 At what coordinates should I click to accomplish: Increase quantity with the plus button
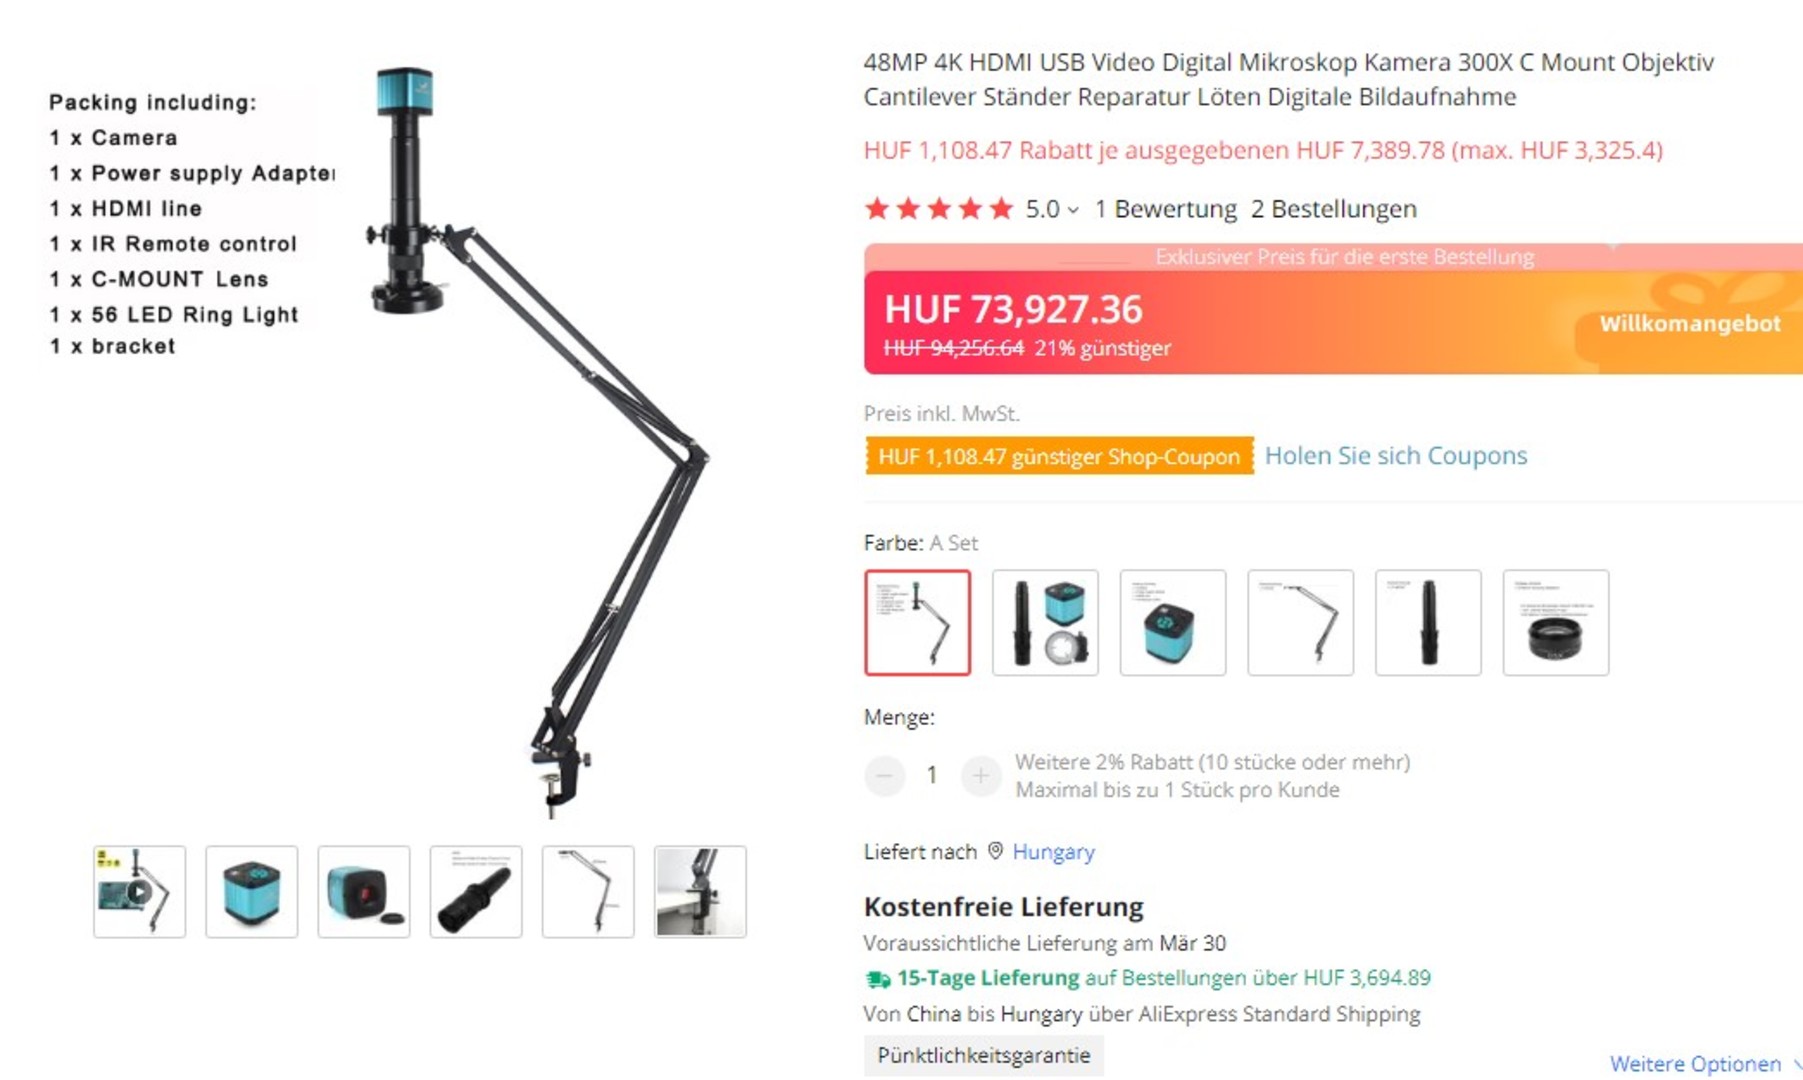click(x=980, y=775)
